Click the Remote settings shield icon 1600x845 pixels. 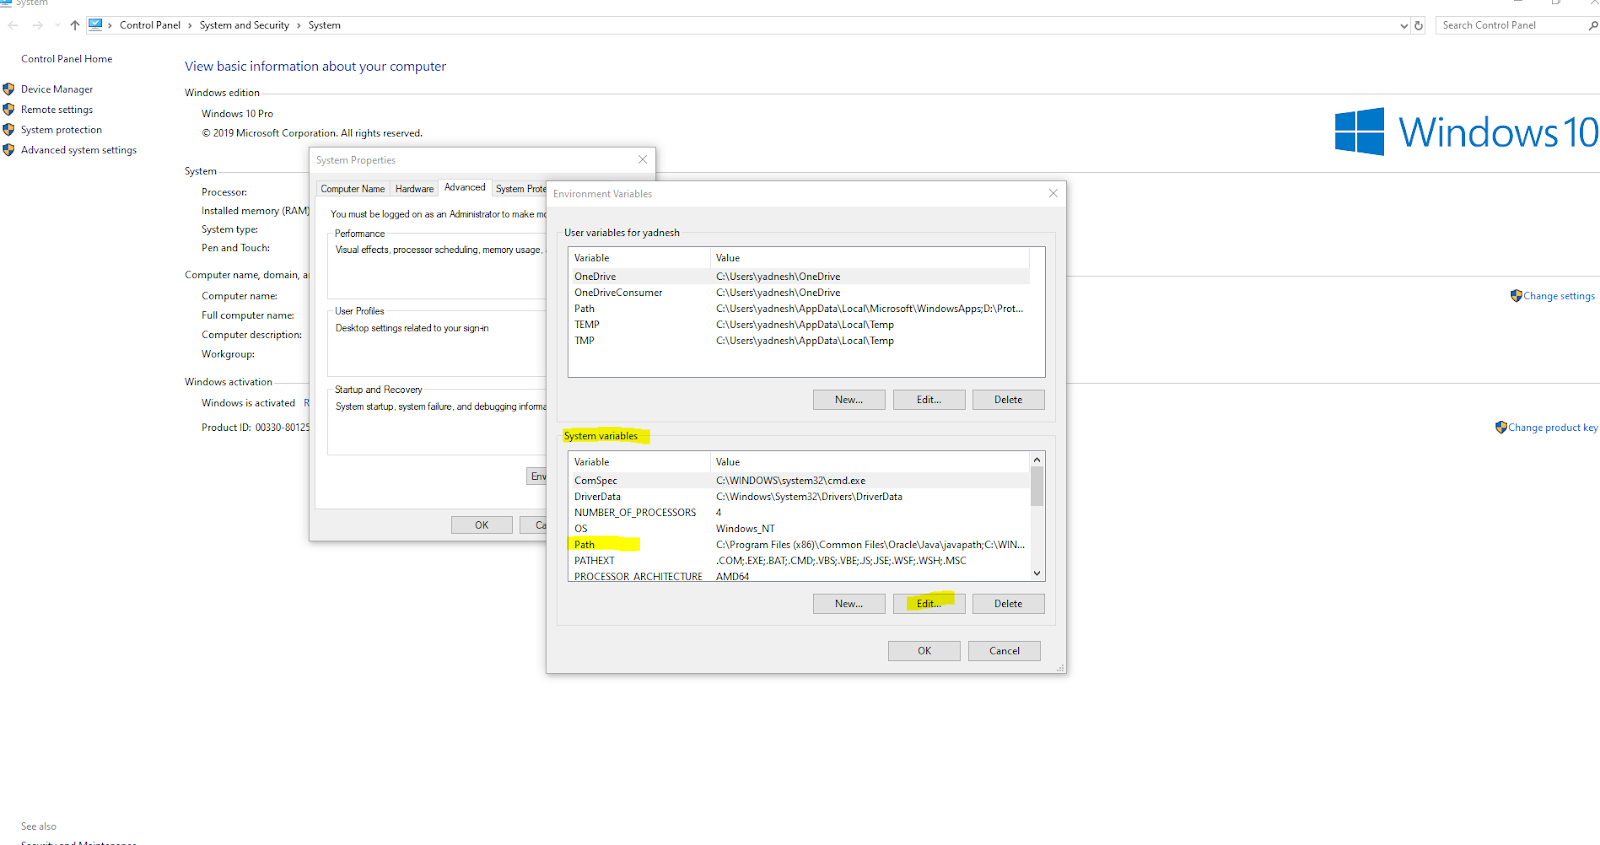click(x=9, y=109)
